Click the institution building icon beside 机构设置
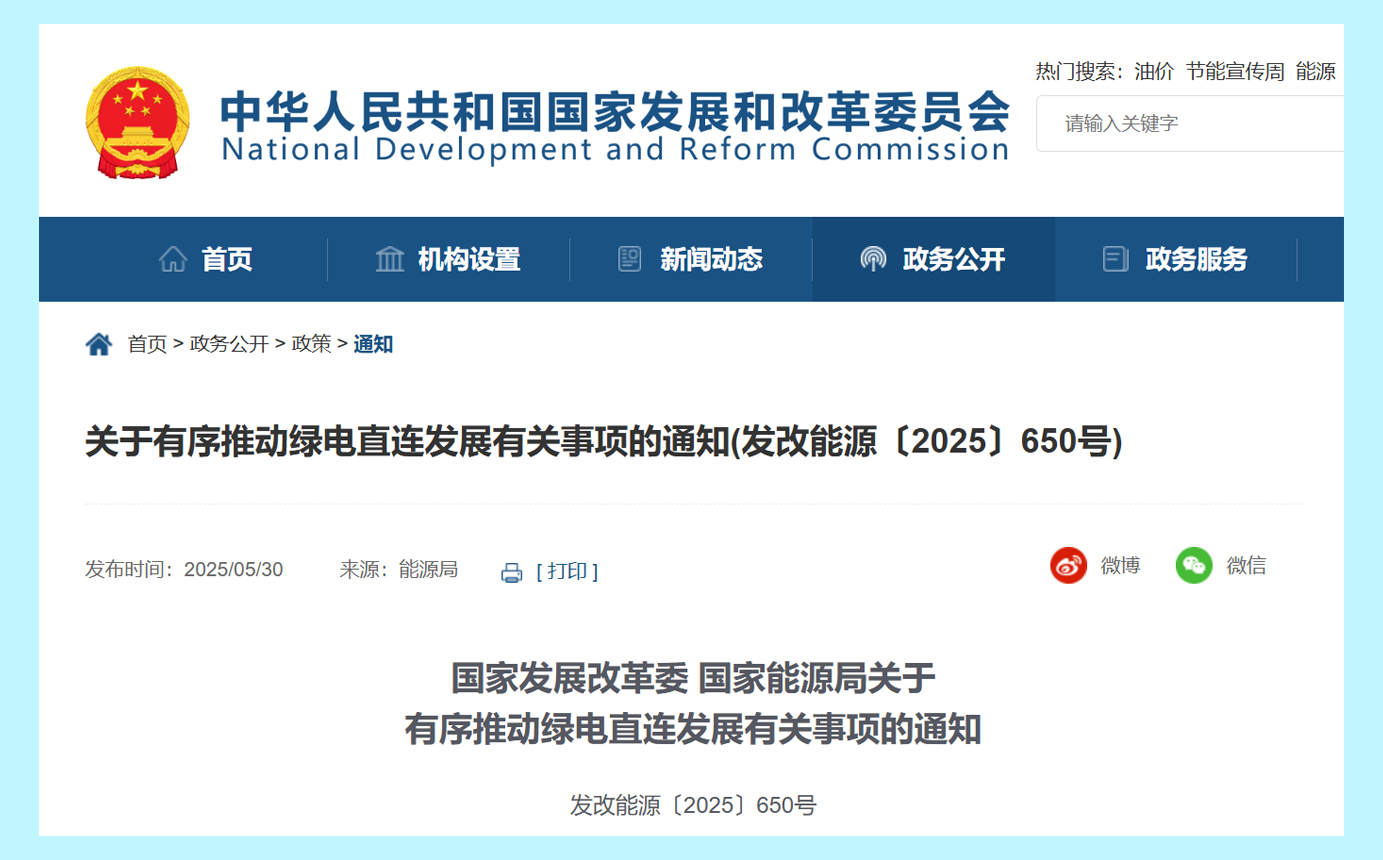The height and width of the screenshot is (860, 1383). click(390, 259)
